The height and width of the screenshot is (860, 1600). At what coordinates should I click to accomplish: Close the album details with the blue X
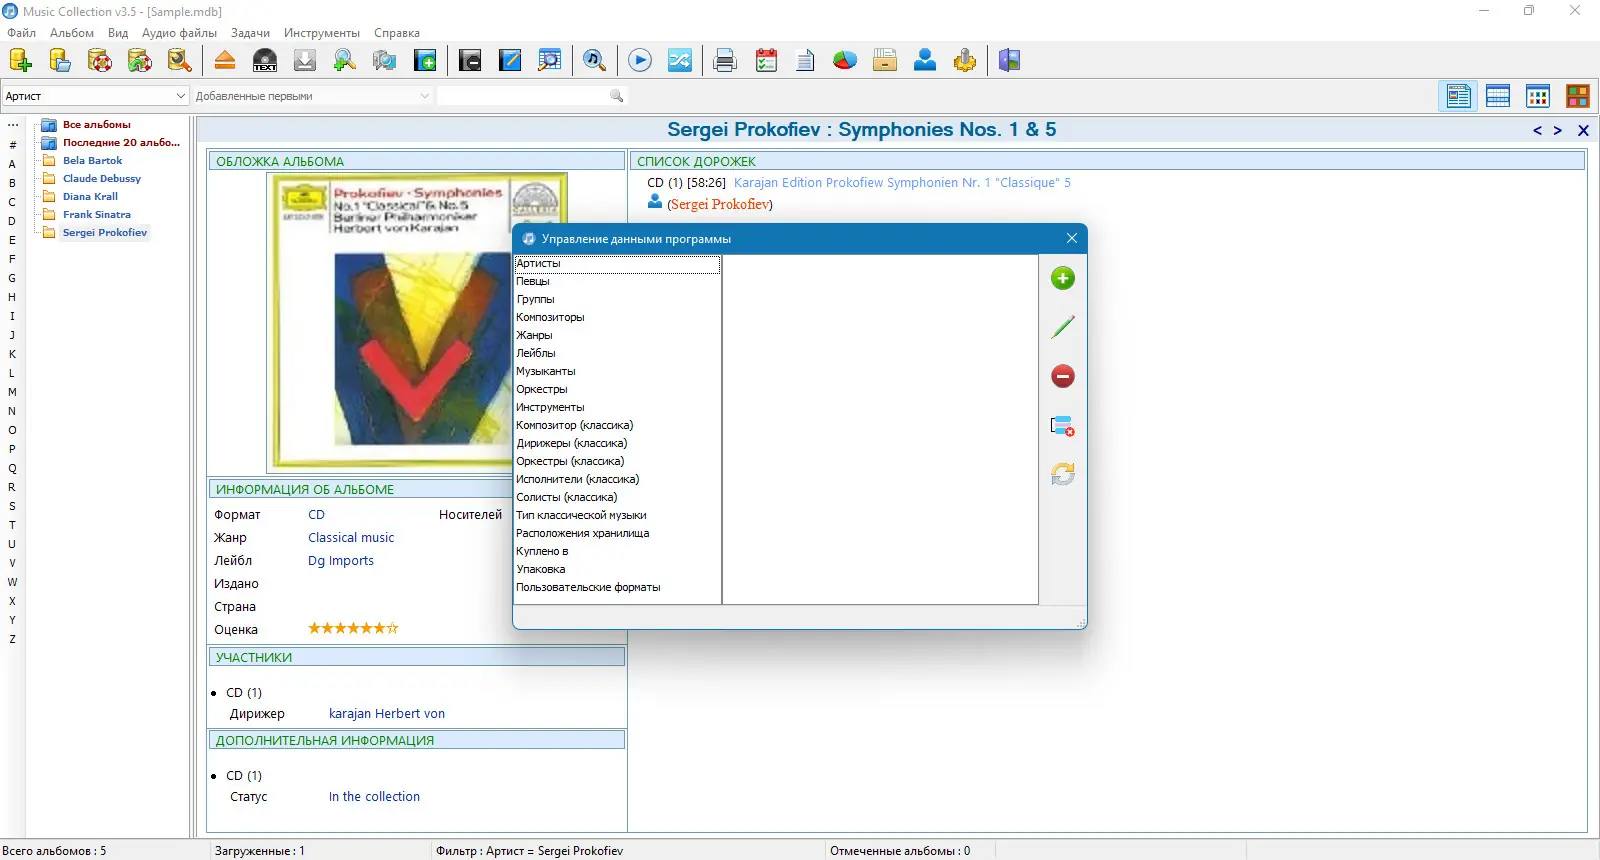click(x=1583, y=131)
